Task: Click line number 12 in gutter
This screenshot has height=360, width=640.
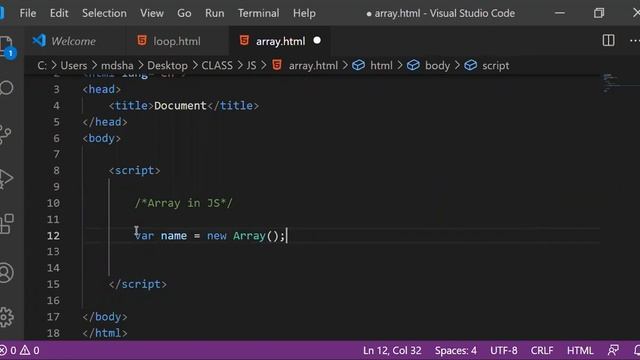Action: 53,236
